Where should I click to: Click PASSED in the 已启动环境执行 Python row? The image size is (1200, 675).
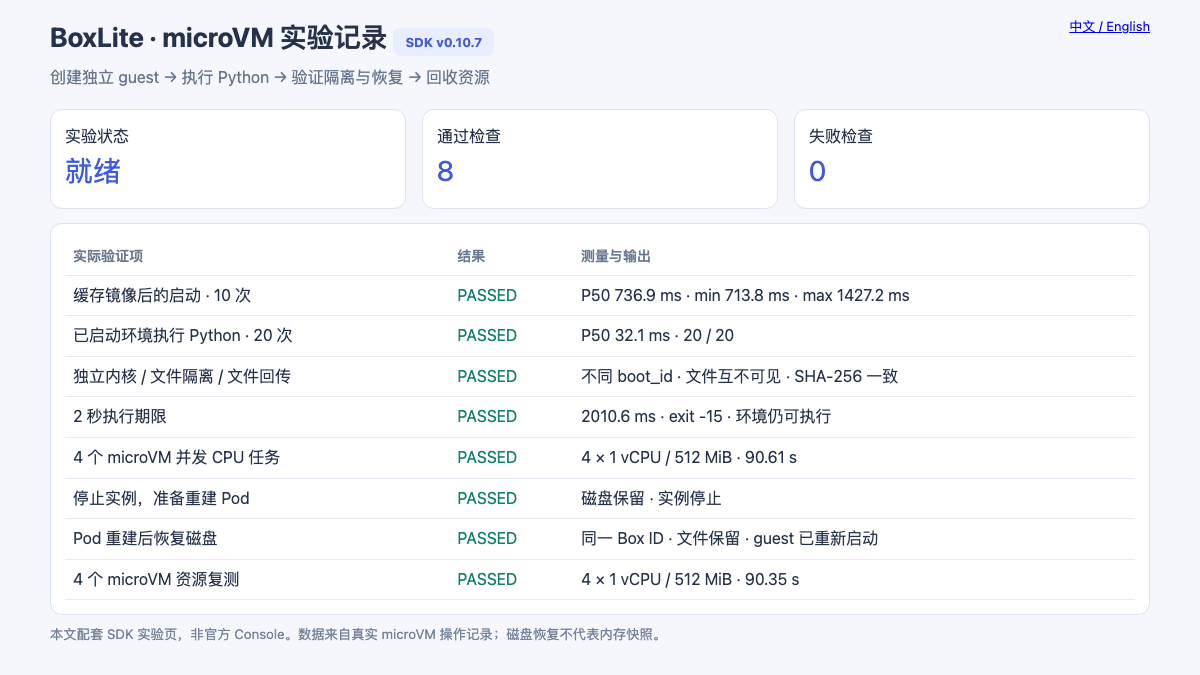(x=487, y=336)
